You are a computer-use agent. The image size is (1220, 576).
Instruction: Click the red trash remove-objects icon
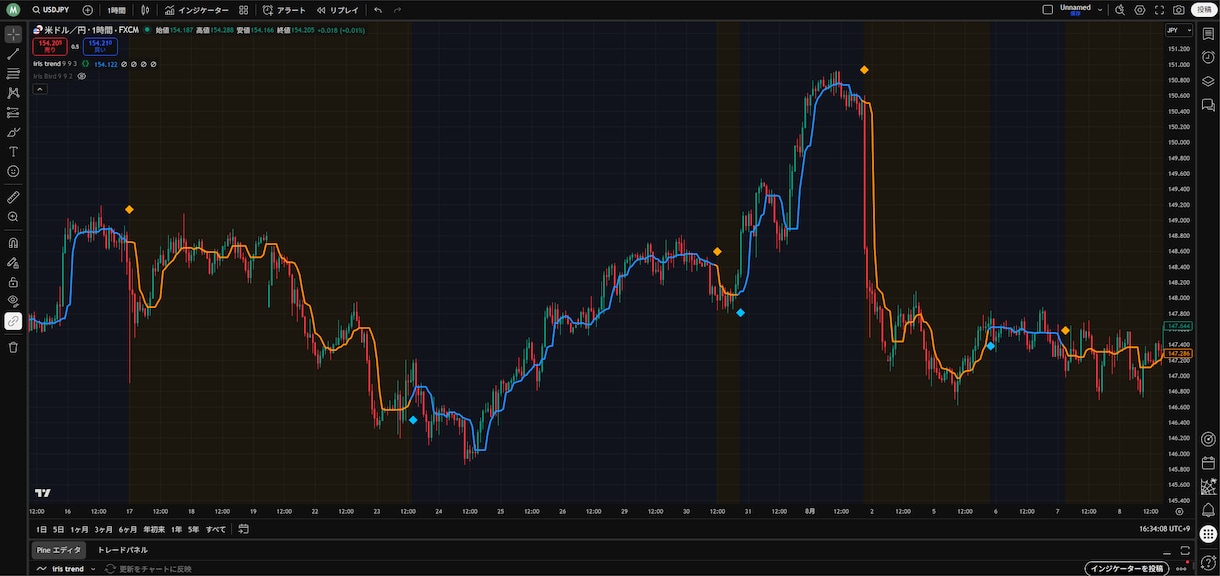coord(13,347)
